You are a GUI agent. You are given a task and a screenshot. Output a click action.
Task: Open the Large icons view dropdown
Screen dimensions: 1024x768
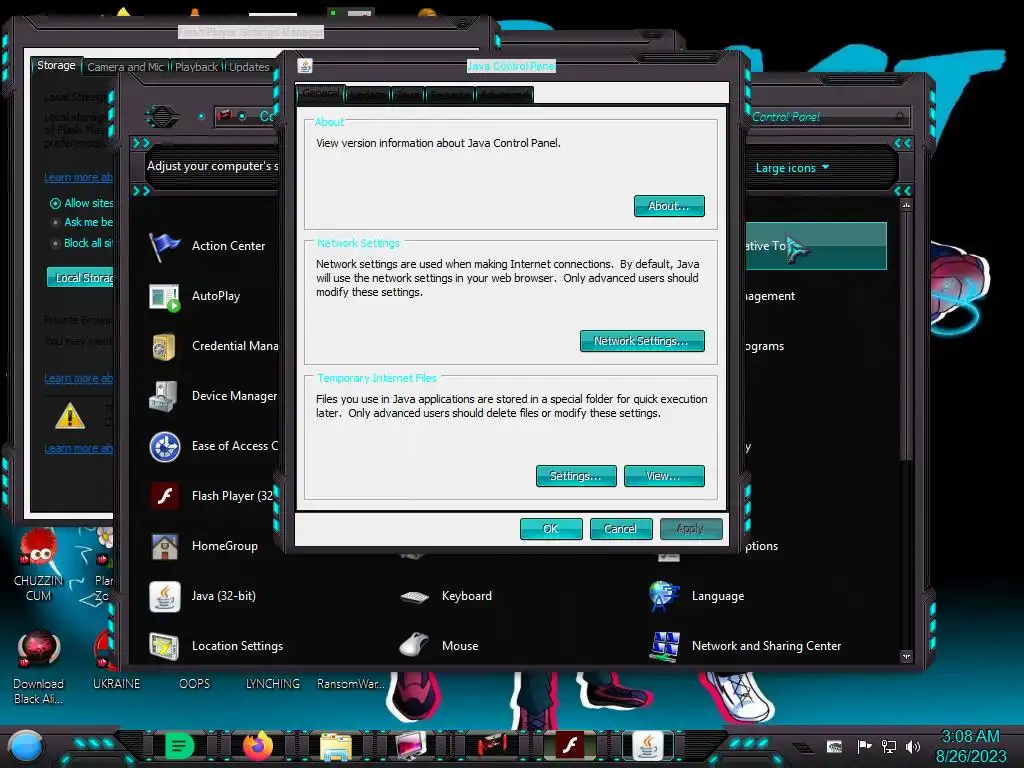pos(792,168)
